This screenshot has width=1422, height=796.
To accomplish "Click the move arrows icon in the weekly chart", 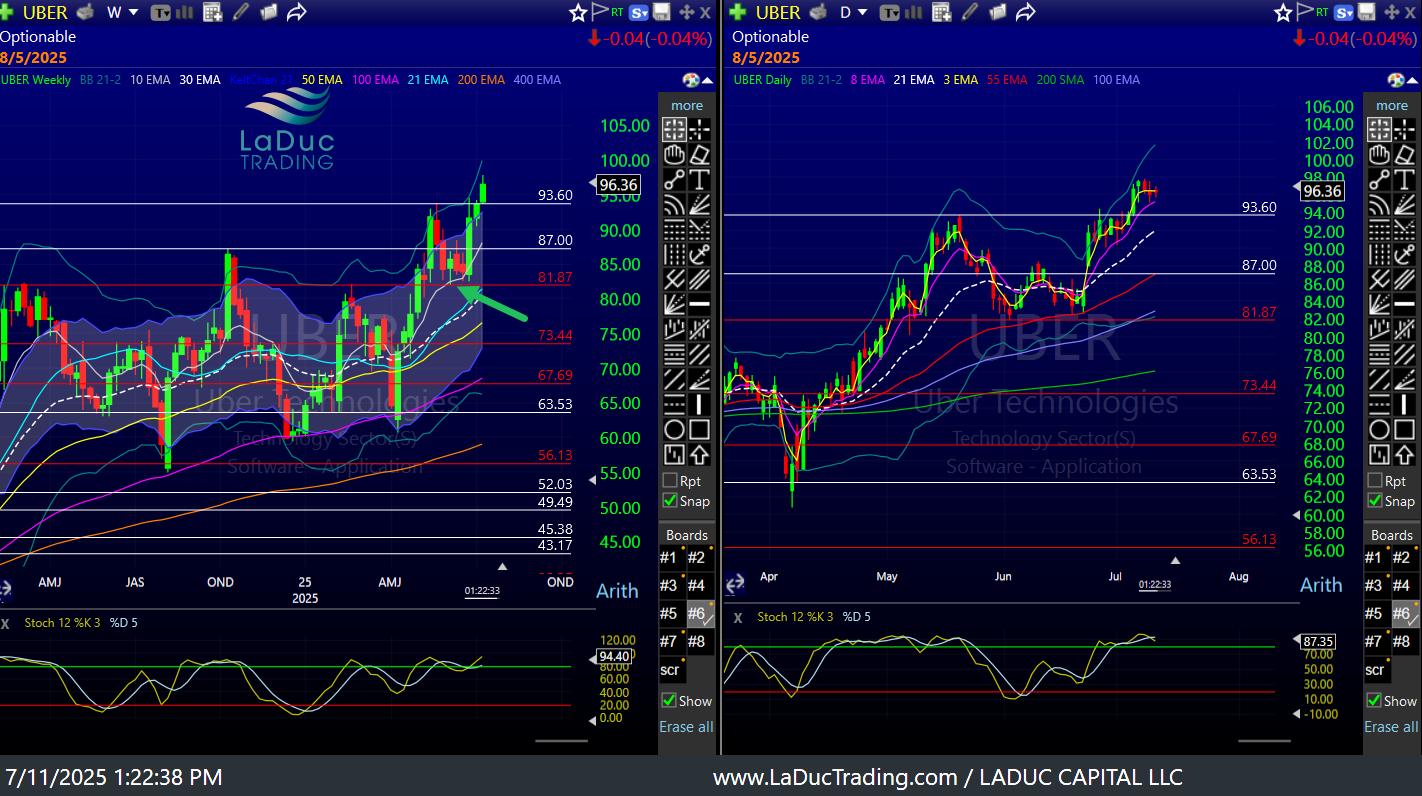I will [686, 12].
